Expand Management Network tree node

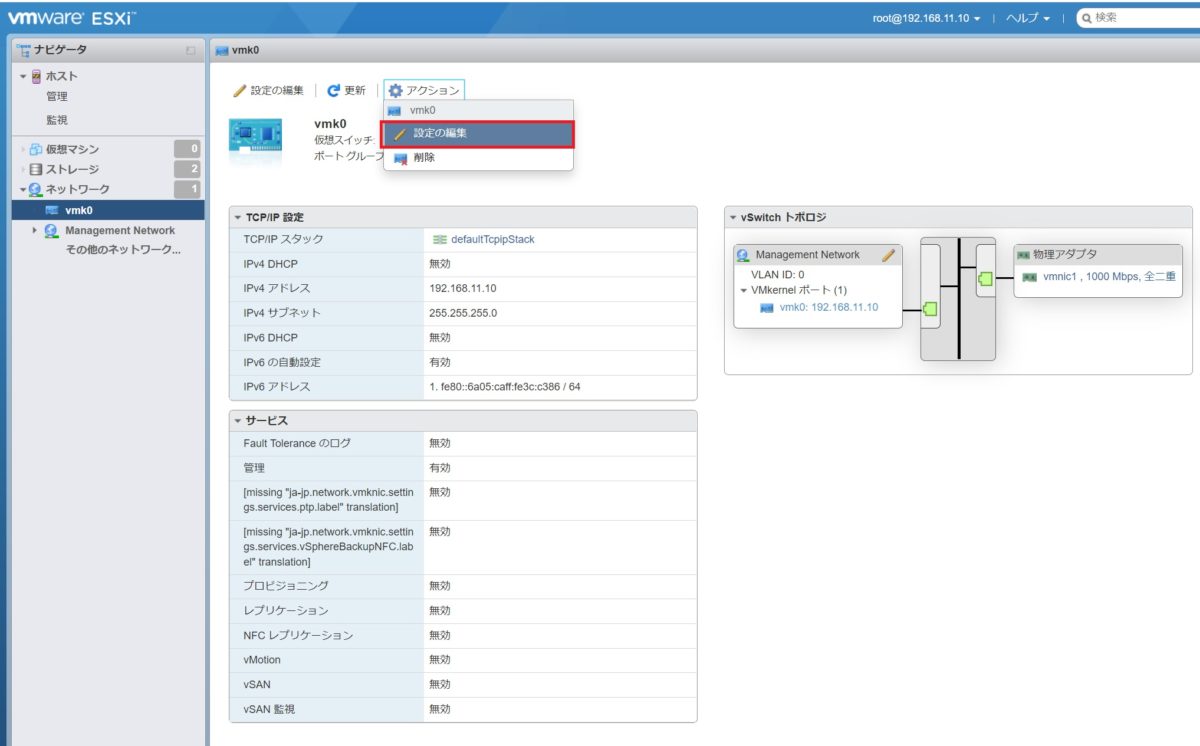click(35, 230)
